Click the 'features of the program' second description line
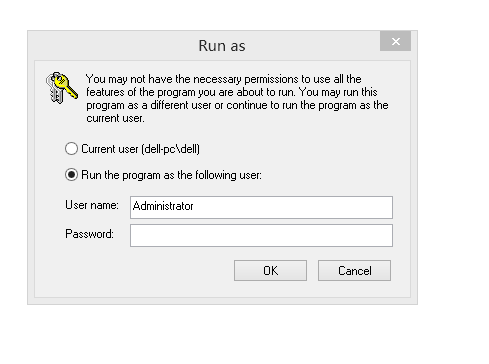The image size is (489, 364). click(232, 92)
